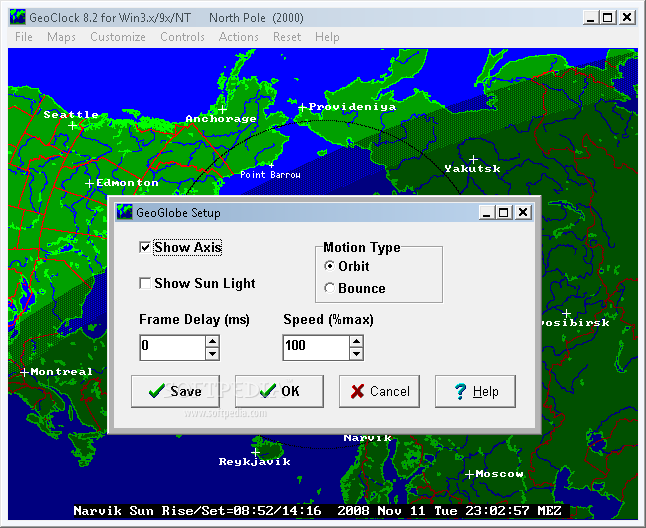This screenshot has height=528, width=646.
Task: Click the date and time in status bar
Action: (449, 511)
